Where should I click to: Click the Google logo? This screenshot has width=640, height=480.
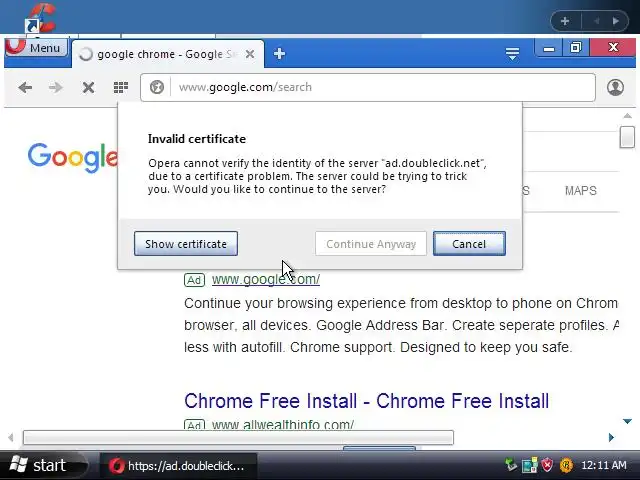pyautogui.click(x=73, y=157)
